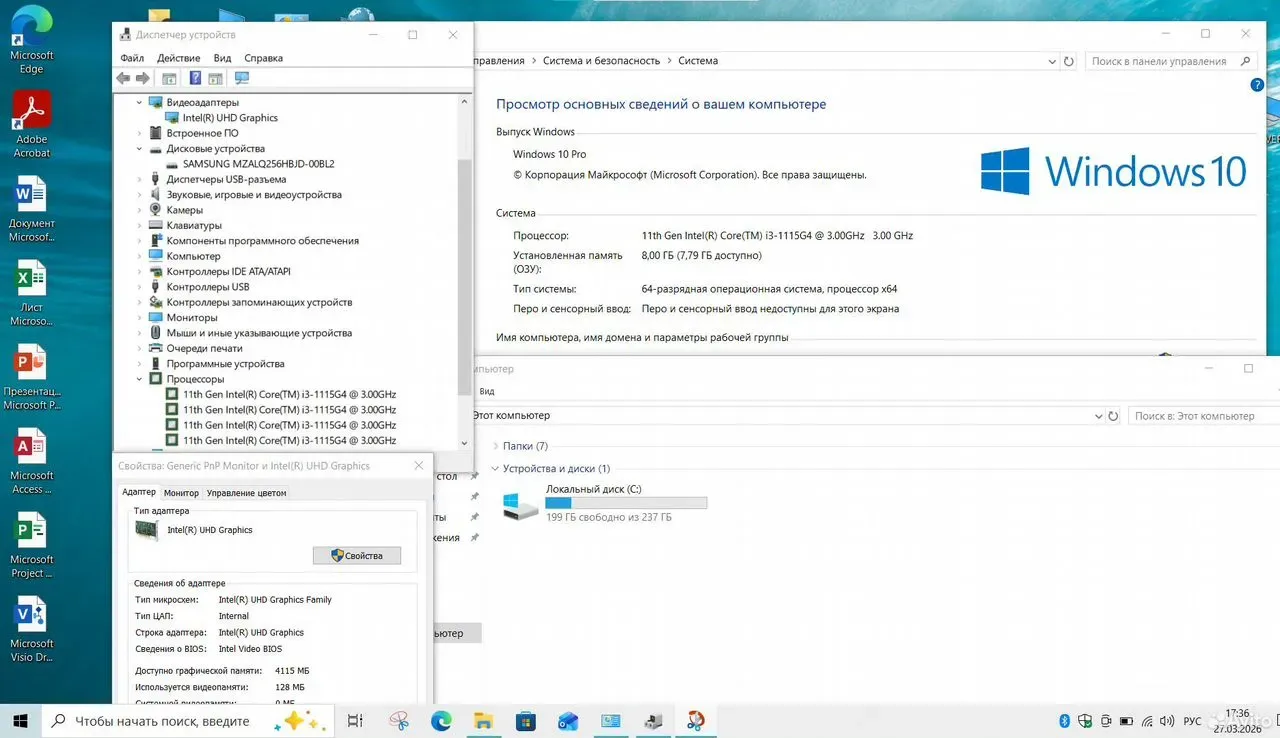Expand the Клавиатуры category
The height and width of the screenshot is (738, 1280).
[139, 225]
